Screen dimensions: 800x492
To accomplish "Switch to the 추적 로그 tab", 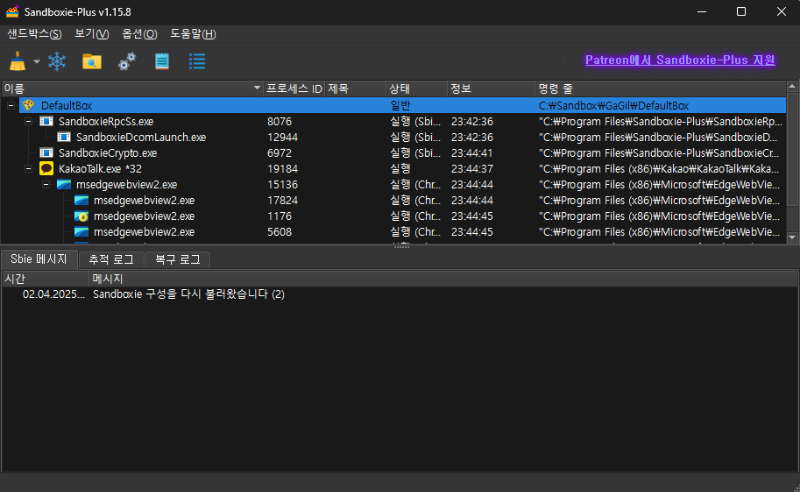I will (111, 260).
